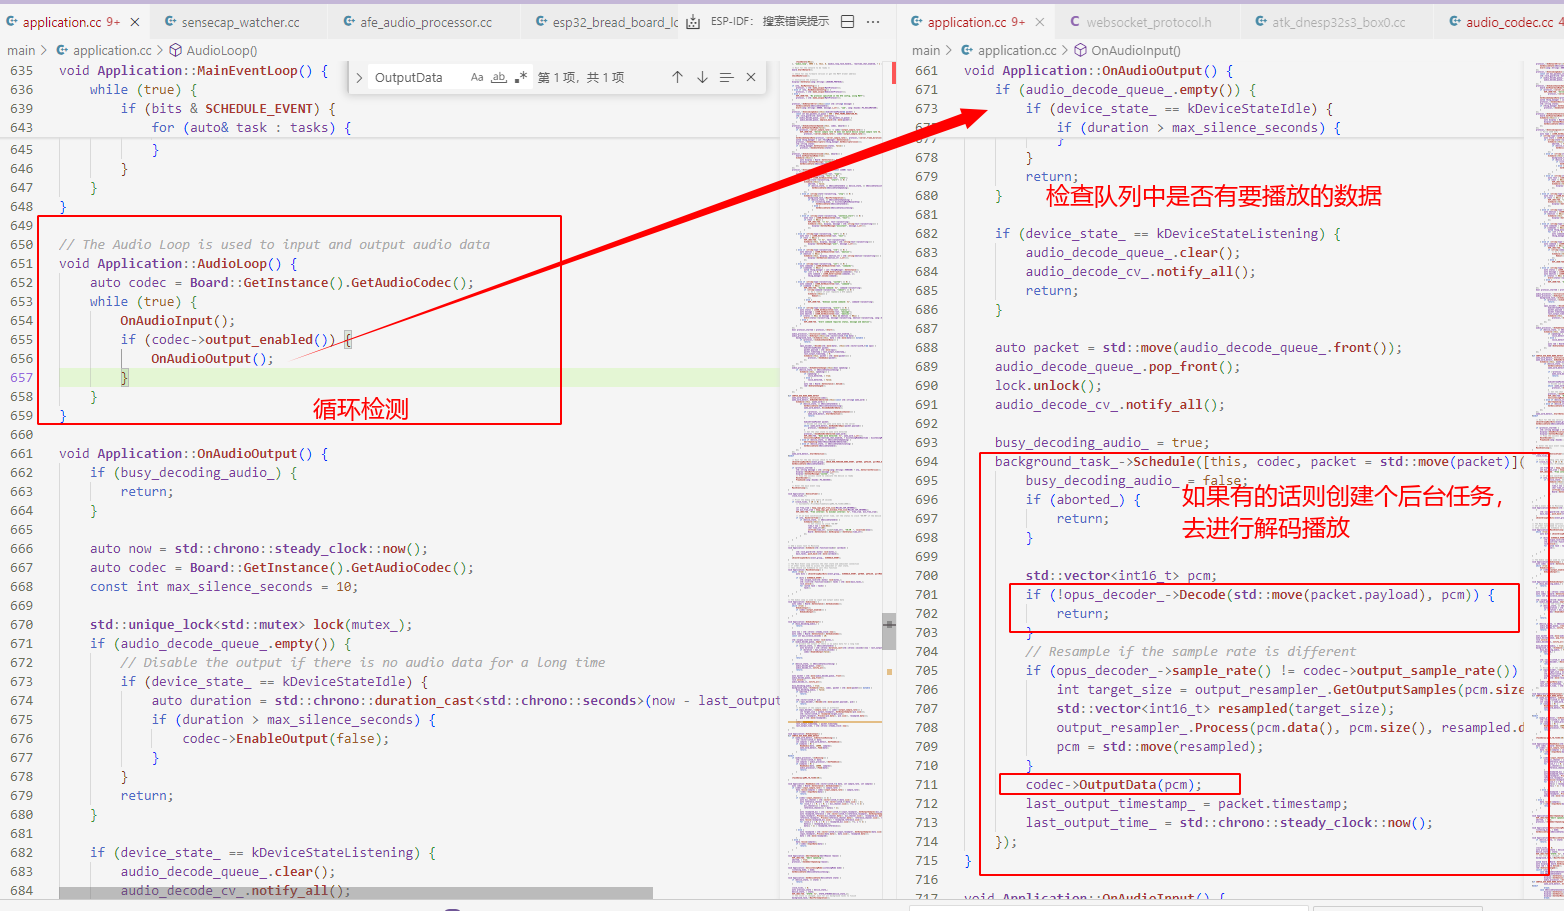Switch to the sensecap_watcher.cc tab

[x=240, y=22]
